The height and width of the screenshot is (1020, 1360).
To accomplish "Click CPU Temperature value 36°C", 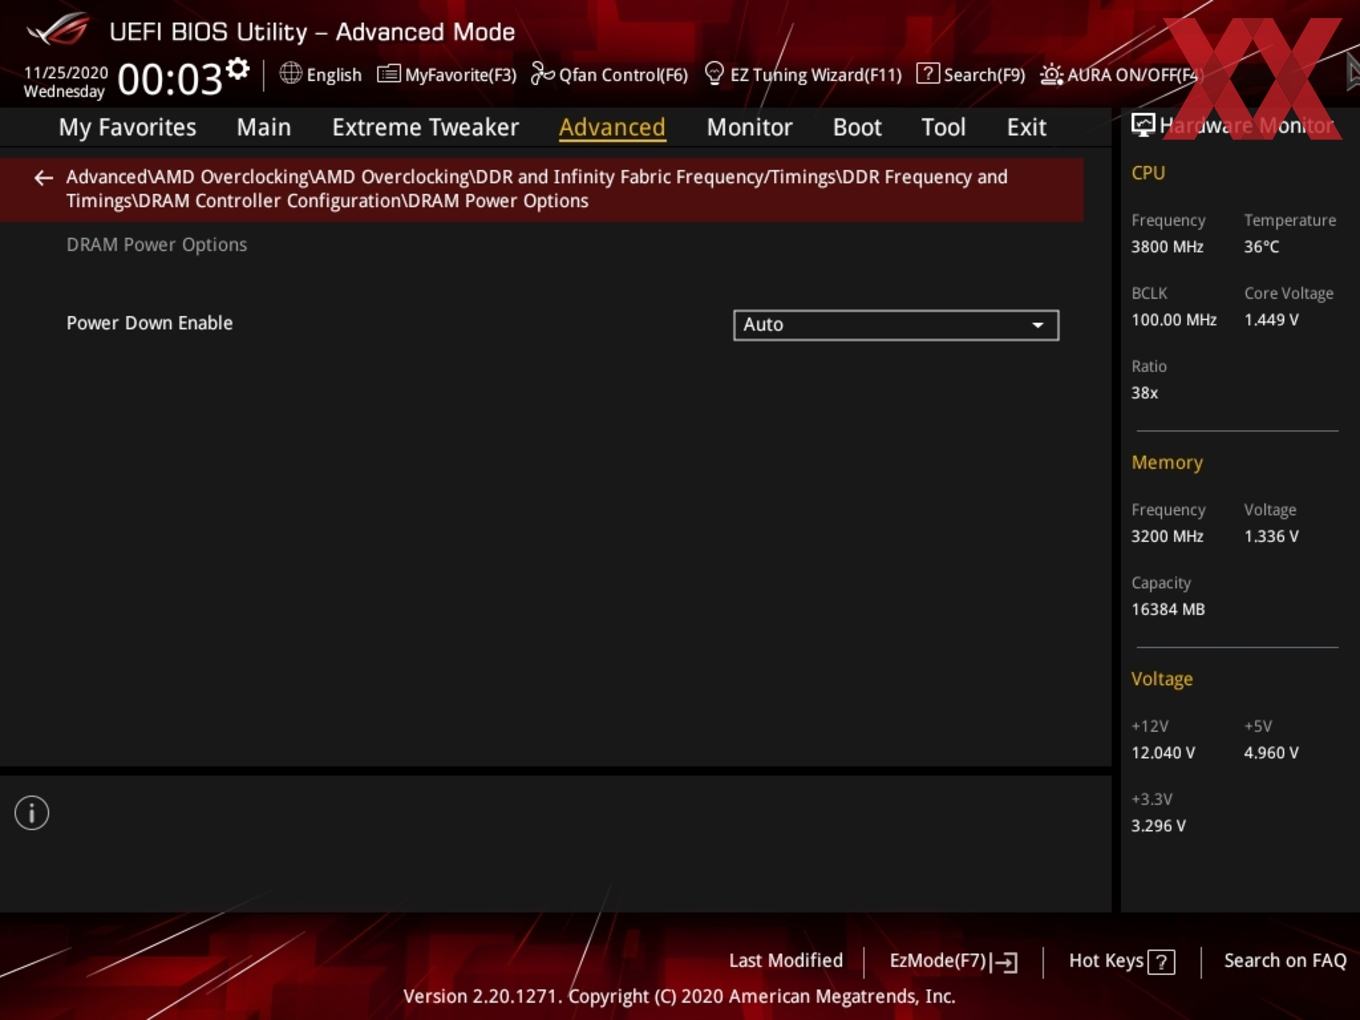I will (1261, 246).
